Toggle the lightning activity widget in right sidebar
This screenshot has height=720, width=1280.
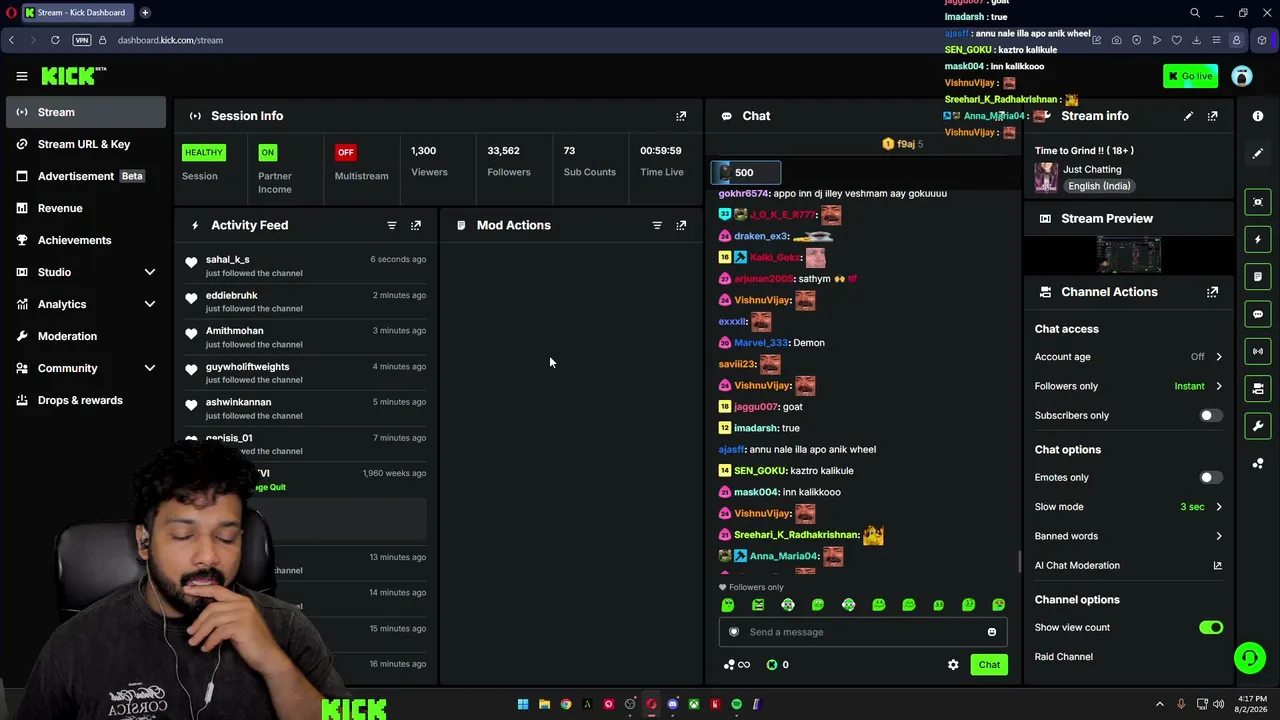(1258, 240)
